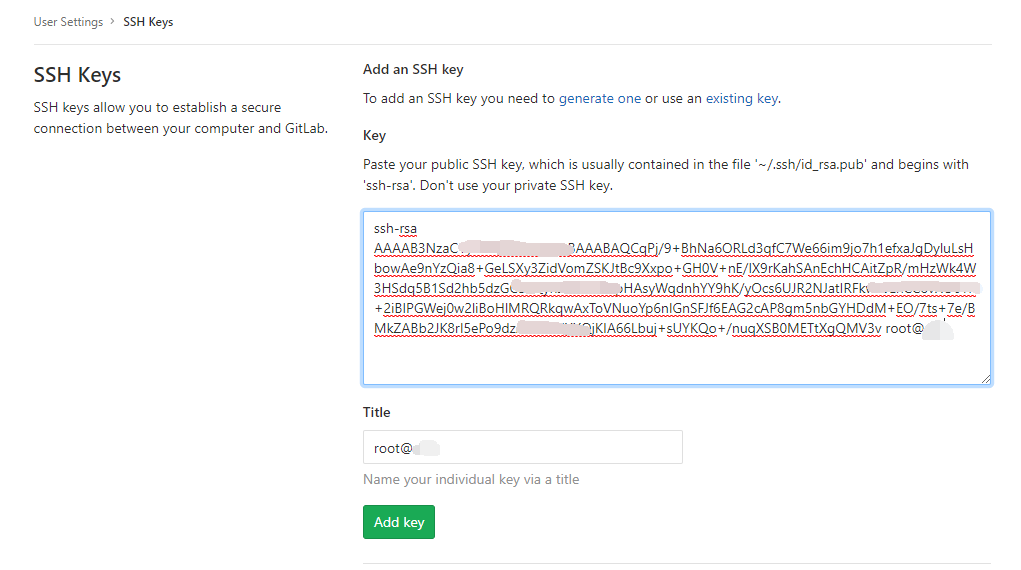Screen dimensions: 1021x570
Task: Click the 'Title' field label
Action: [x=376, y=412]
